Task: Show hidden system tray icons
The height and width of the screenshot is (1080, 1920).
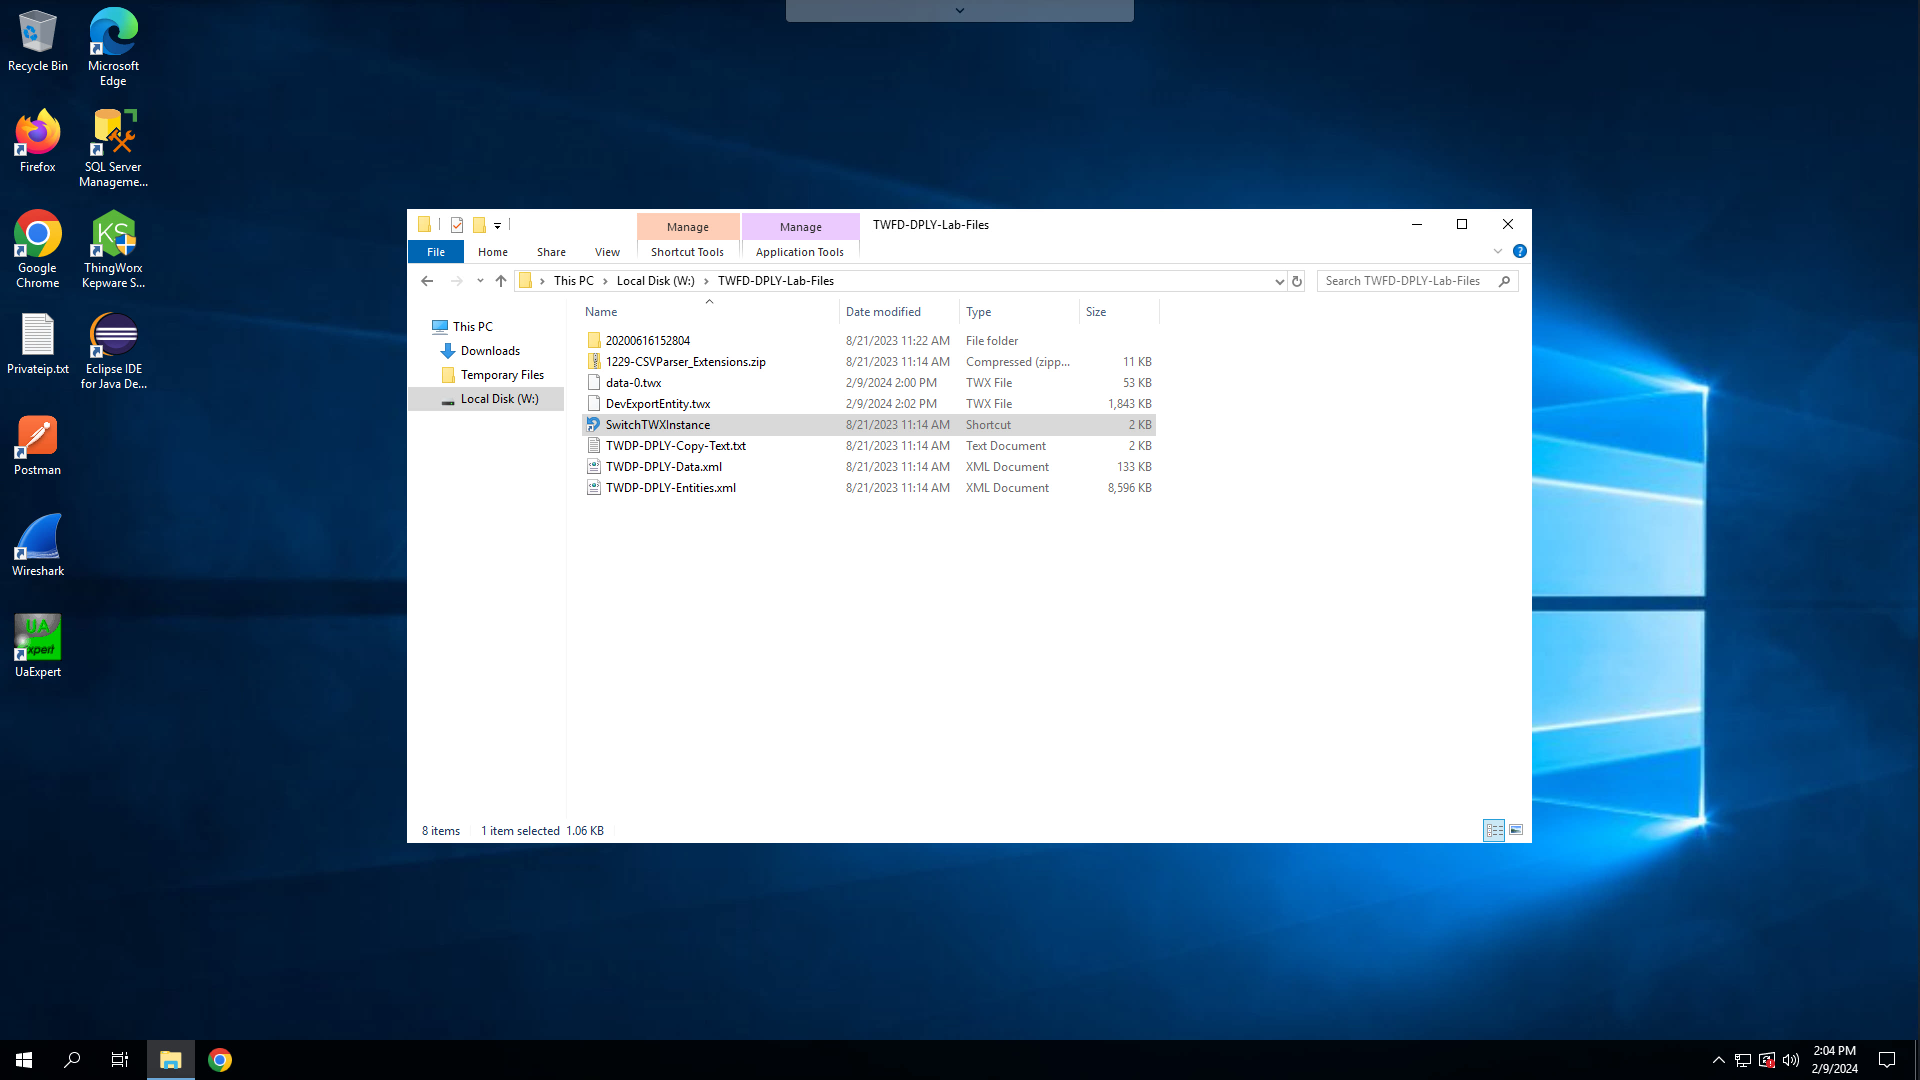Action: (1718, 1060)
